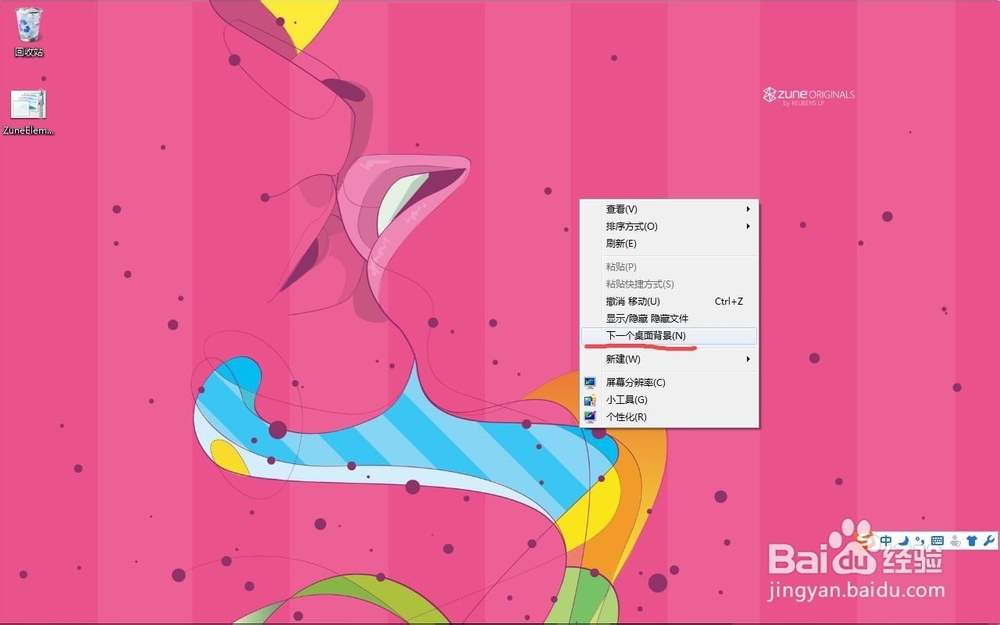The image size is (1000, 625).
Task: Click 刷新(E) to refresh the desktop
Action: (x=622, y=243)
